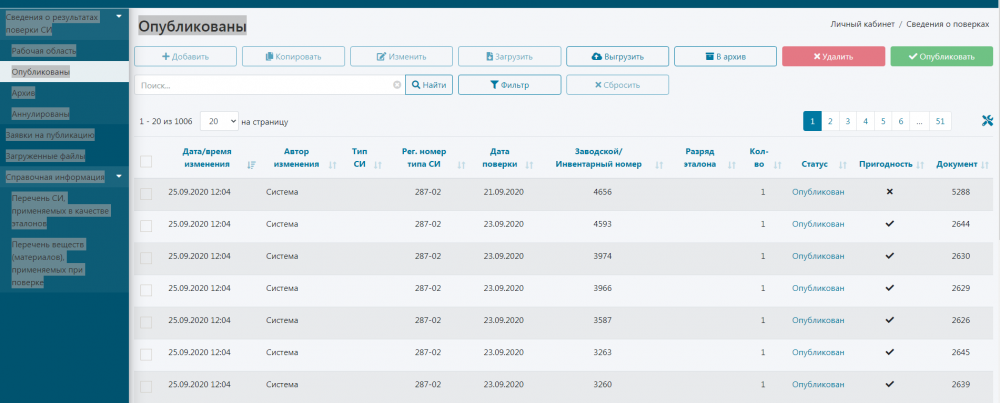Open Архив in the sidebar
This screenshot has width=1000, height=403.
click(24, 92)
